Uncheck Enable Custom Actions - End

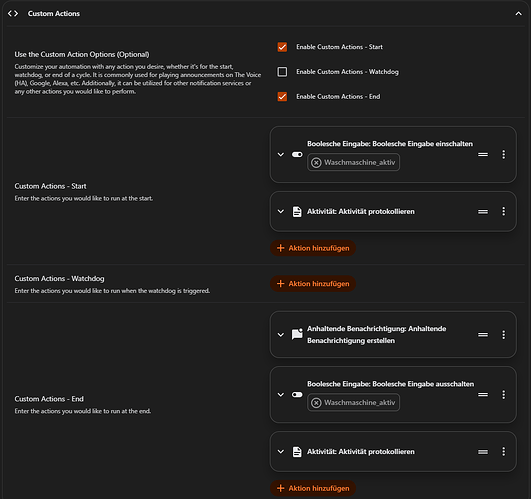282,96
